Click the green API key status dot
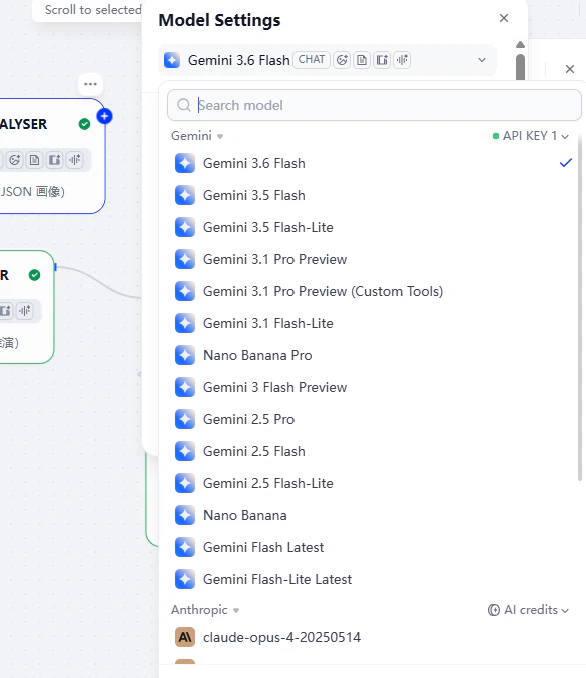Screen dimensions: 586x678 (496, 136)
